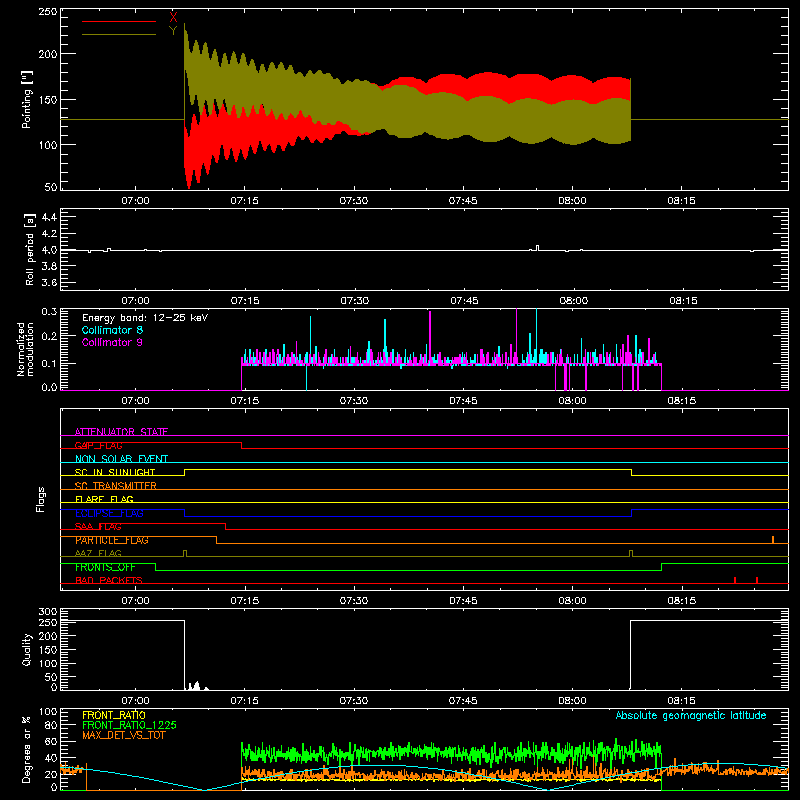Select the 'Energy band: 12-25 keV' text

pyautogui.click(x=145, y=318)
